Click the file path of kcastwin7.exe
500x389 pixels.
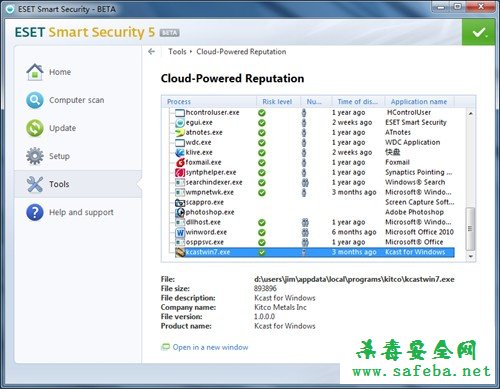tap(354, 279)
